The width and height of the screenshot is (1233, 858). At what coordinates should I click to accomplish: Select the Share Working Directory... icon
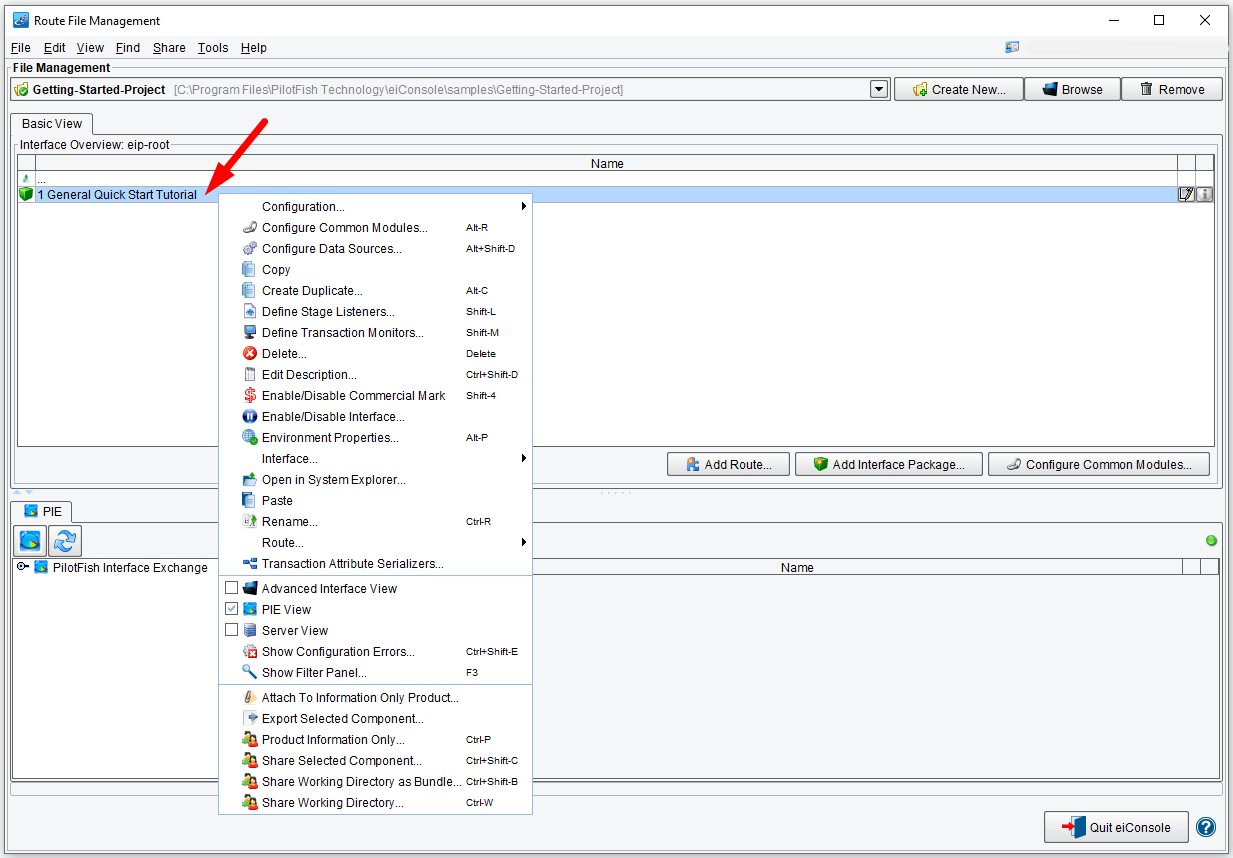tap(250, 803)
